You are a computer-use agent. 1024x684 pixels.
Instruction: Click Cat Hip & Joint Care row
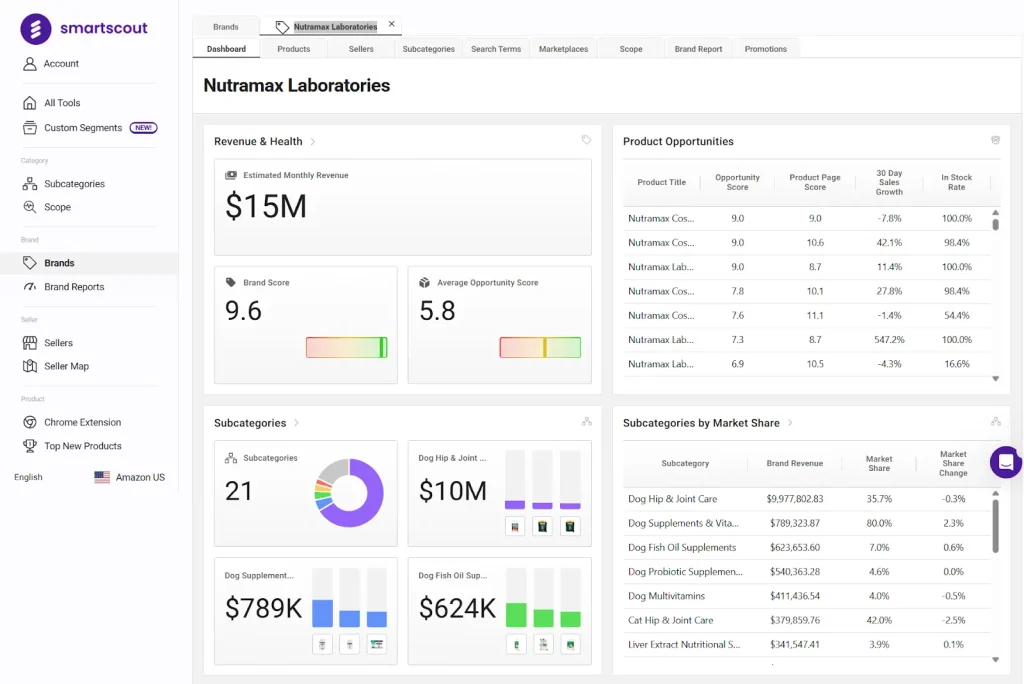(x=807, y=621)
